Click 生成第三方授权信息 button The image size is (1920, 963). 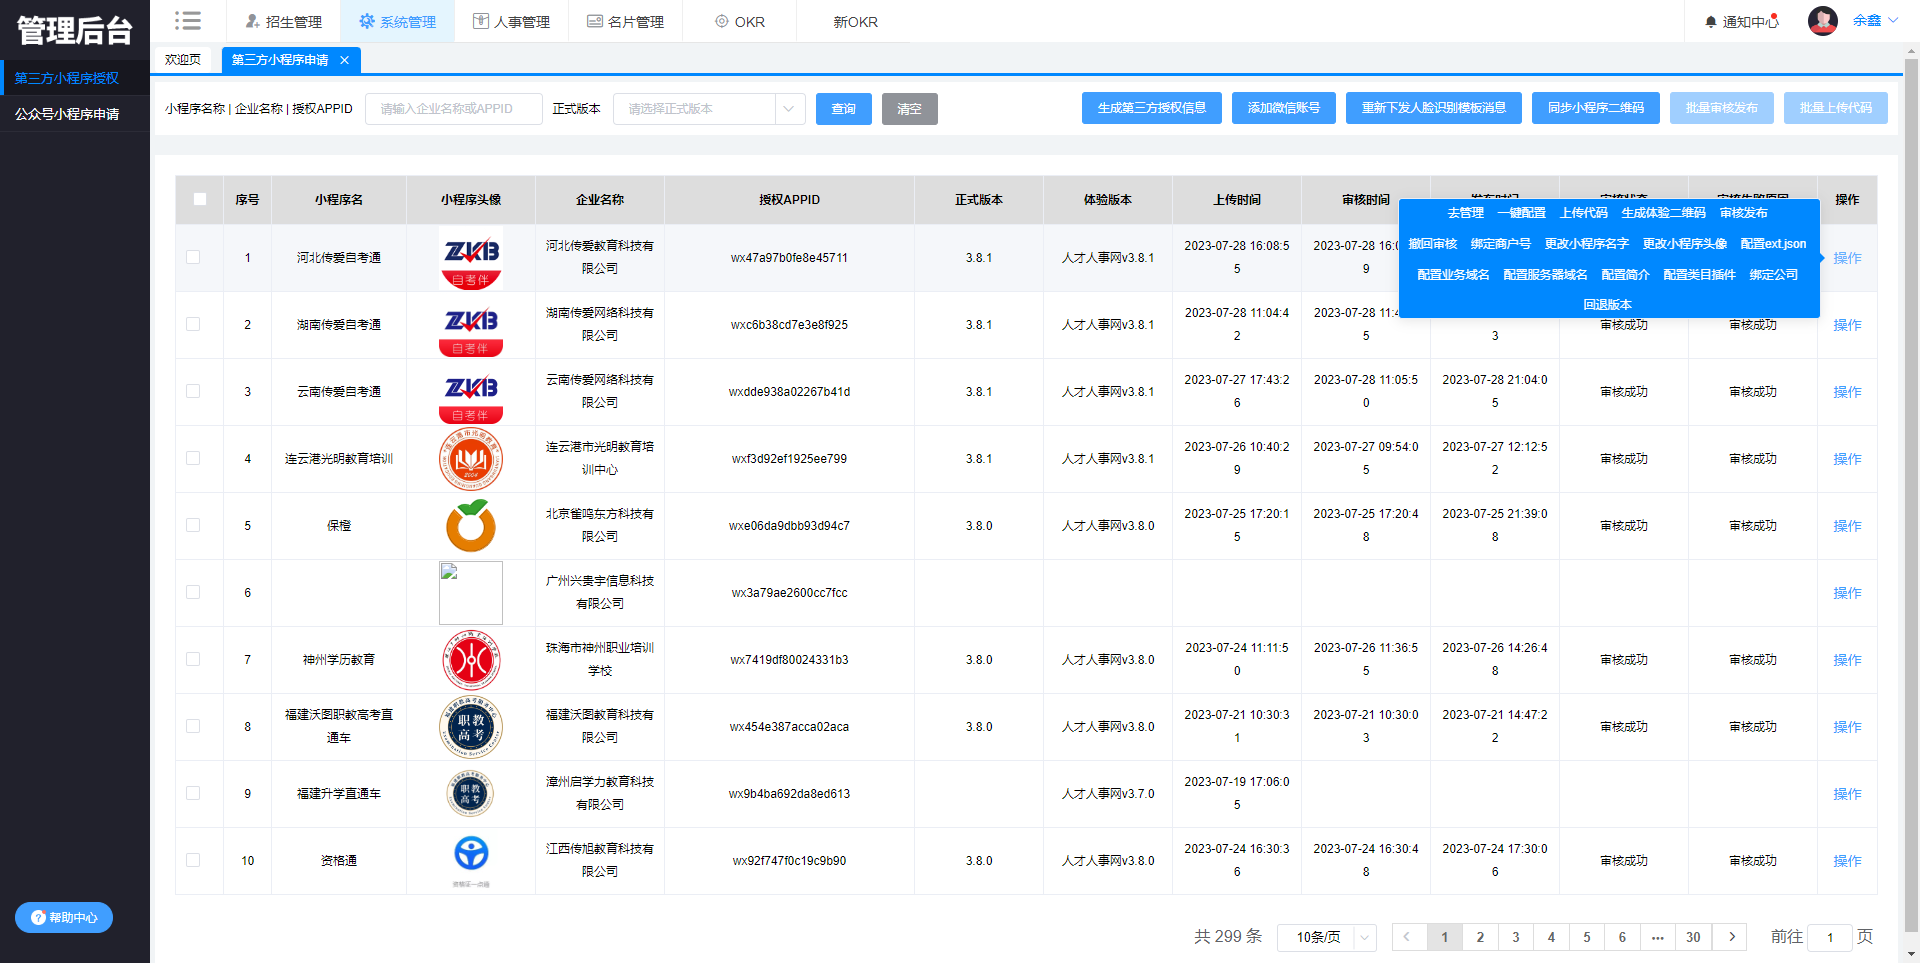tap(1151, 108)
